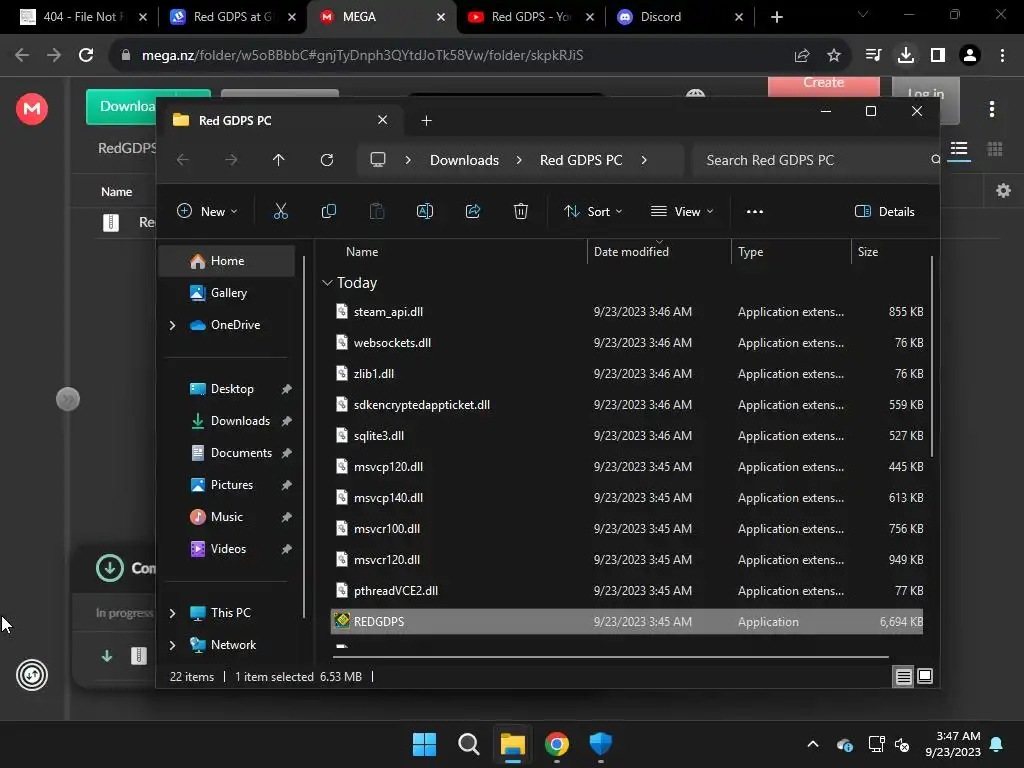Switch to the Red GDPS YouTube tab
The width and height of the screenshot is (1024, 768).
point(531,17)
